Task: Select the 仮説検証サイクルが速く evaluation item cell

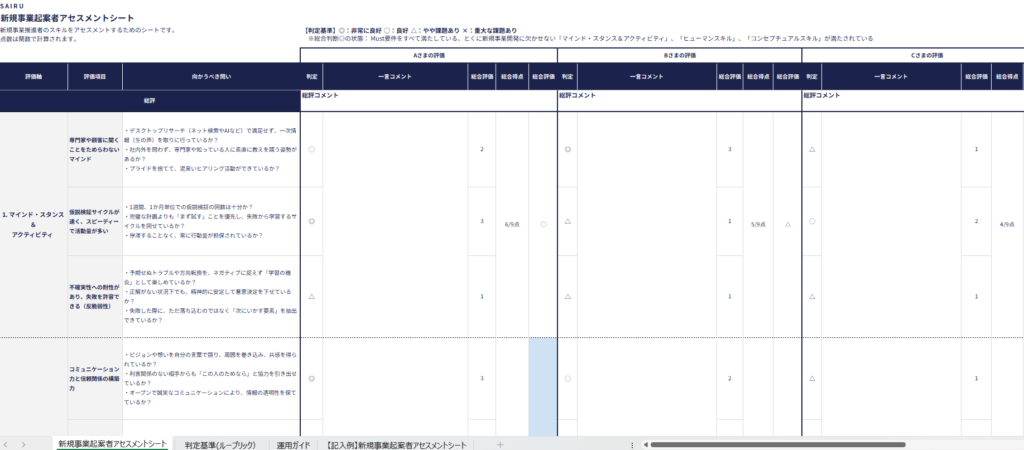Action: pos(95,221)
